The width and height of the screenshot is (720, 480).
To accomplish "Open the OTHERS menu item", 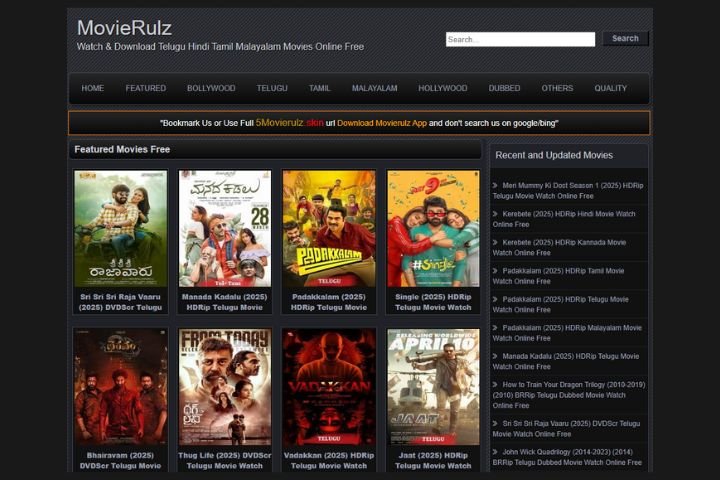I will 557,88.
